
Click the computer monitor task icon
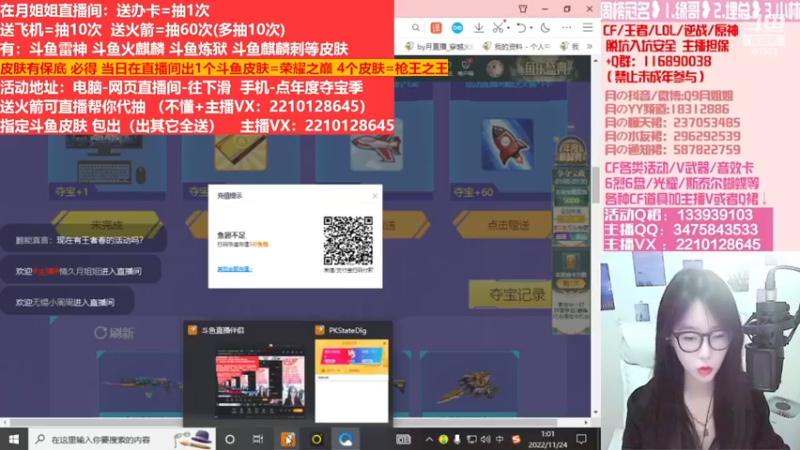point(106,159)
